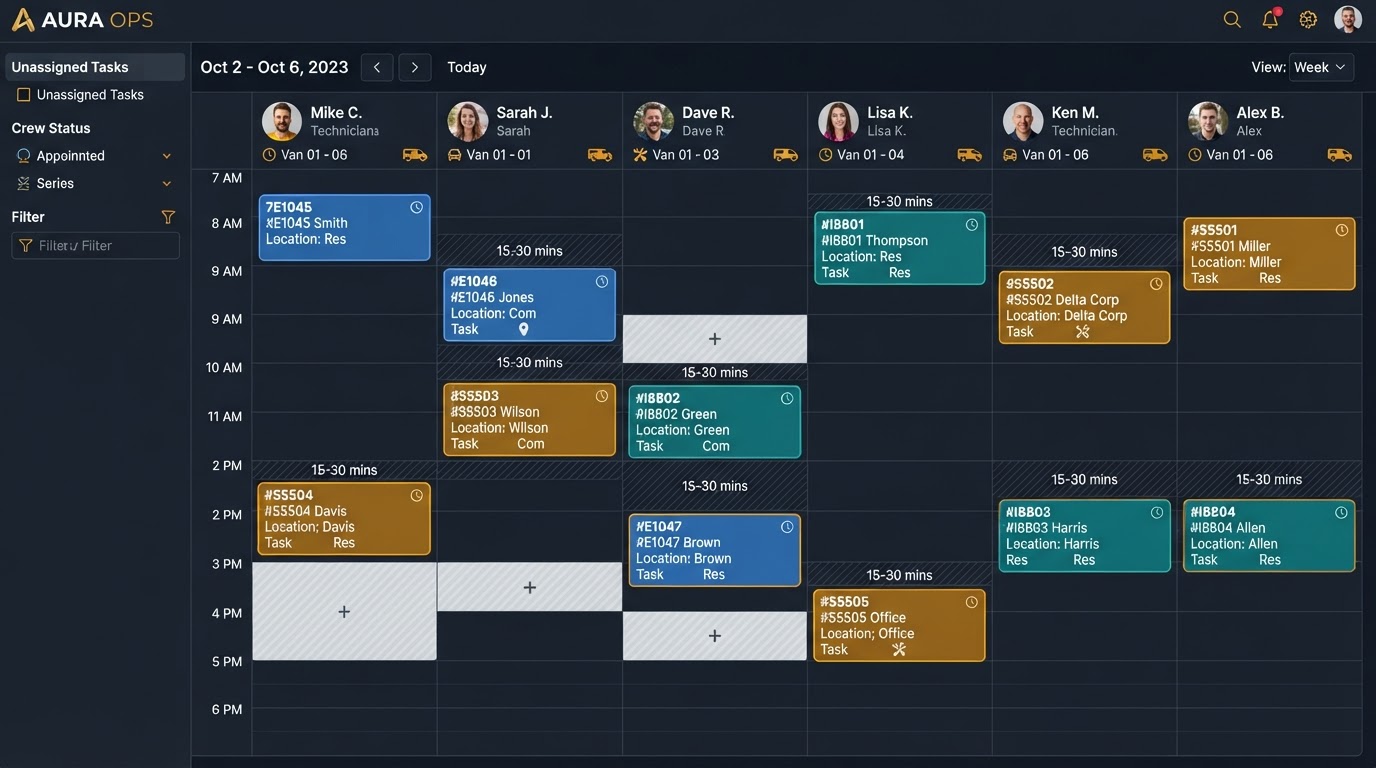This screenshot has height=768, width=1376.
Task: Click the van truck icon under Lisa K.
Action: point(970,155)
